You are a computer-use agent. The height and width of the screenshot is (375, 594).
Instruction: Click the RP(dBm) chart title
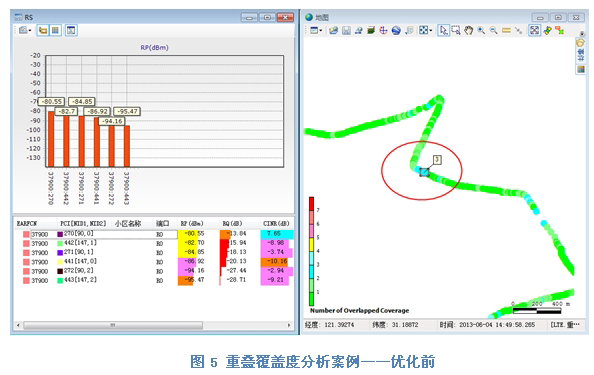click(x=154, y=47)
